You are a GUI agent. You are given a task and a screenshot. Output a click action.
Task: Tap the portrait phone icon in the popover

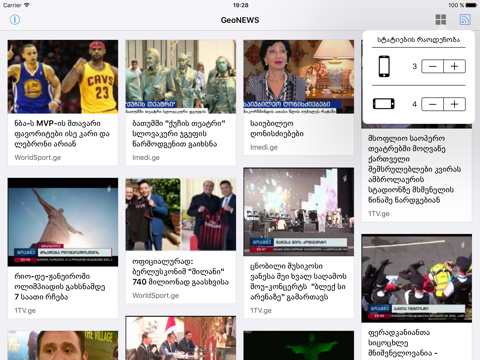click(384, 66)
